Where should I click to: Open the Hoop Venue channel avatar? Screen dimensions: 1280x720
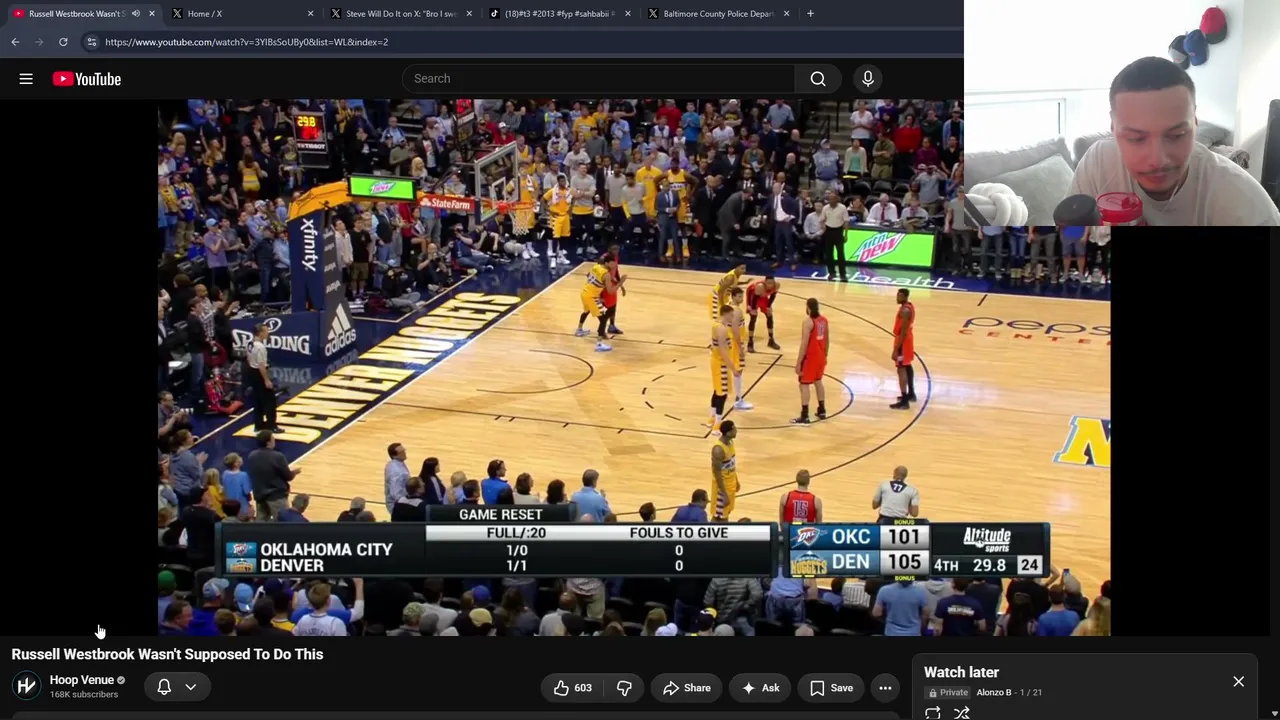tap(26, 686)
